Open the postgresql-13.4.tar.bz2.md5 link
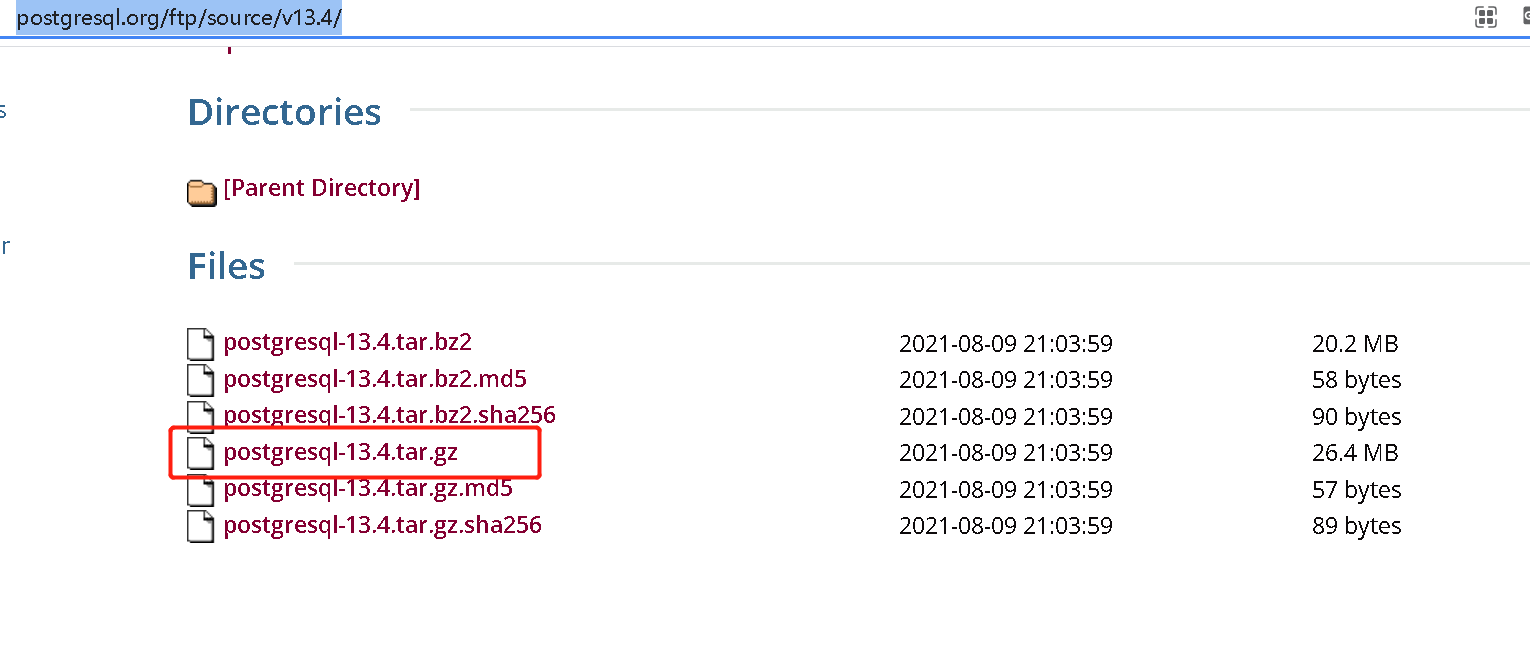The height and width of the screenshot is (649, 1530). (x=375, y=379)
